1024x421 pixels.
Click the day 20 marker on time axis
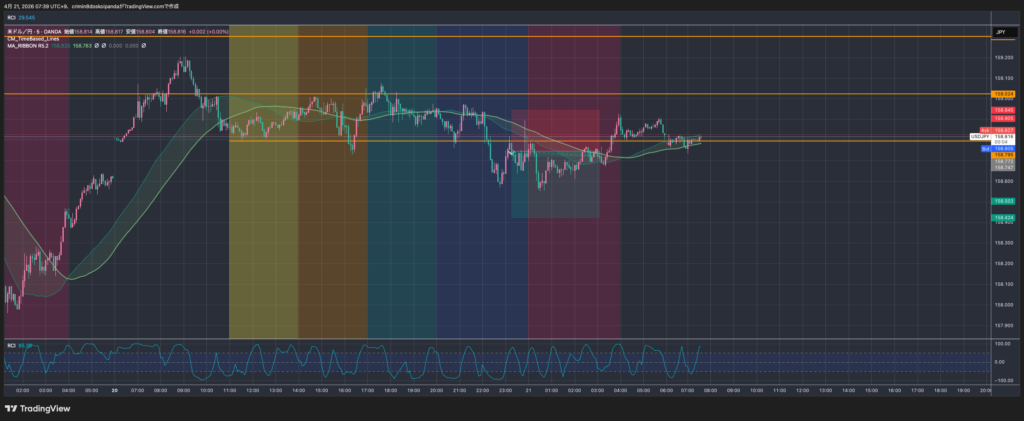click(115, 390)
